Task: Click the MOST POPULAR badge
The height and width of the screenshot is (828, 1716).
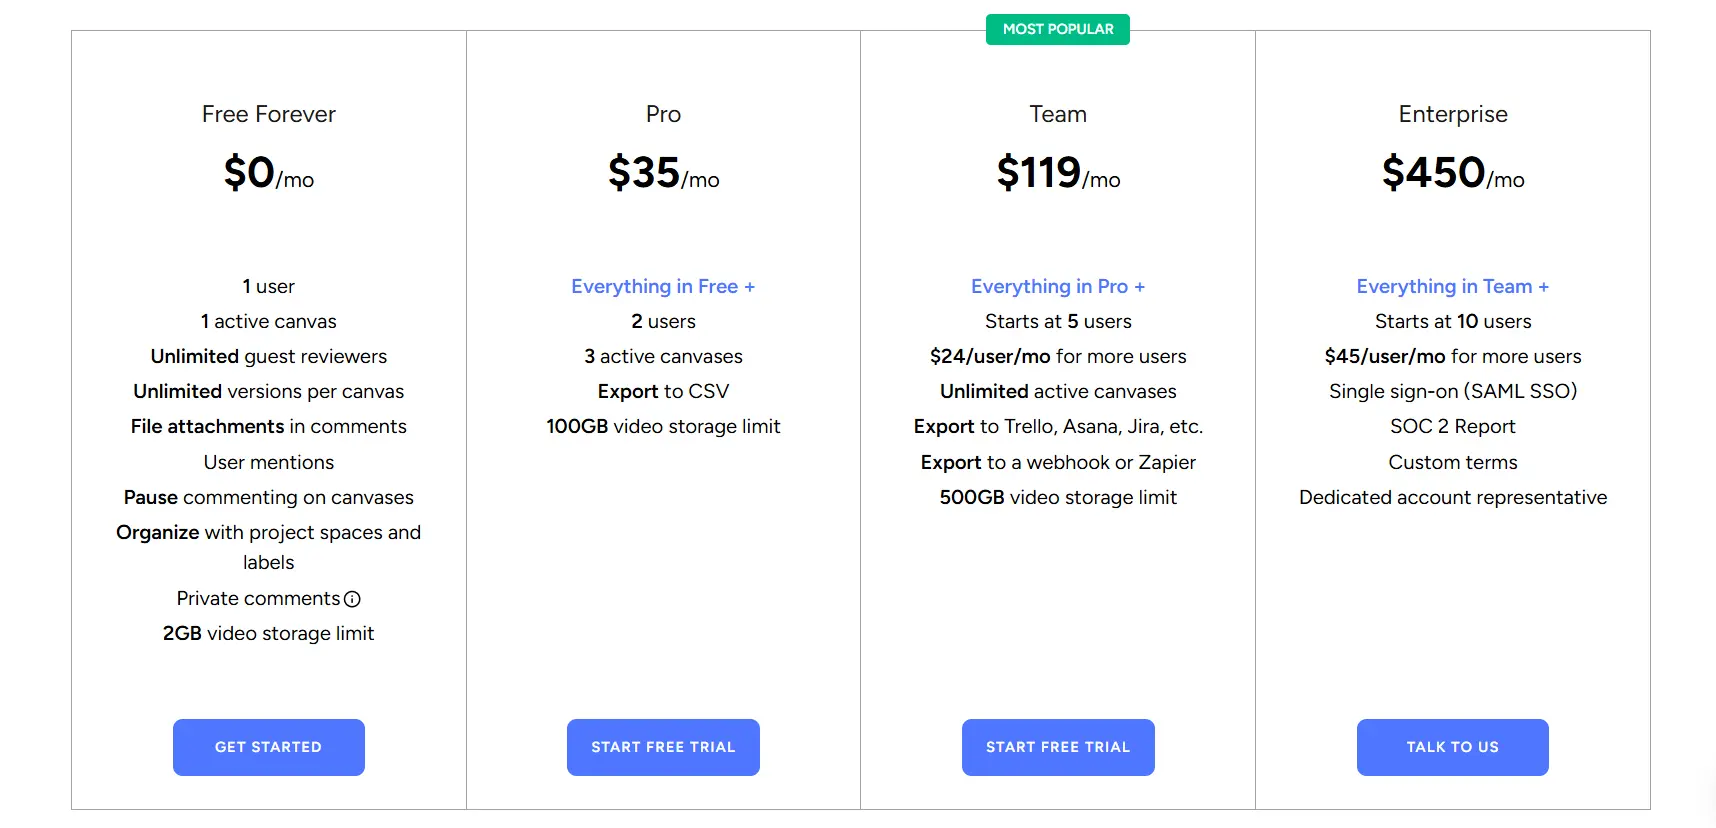Action: pyautogui.click(x=1057, y=29)
